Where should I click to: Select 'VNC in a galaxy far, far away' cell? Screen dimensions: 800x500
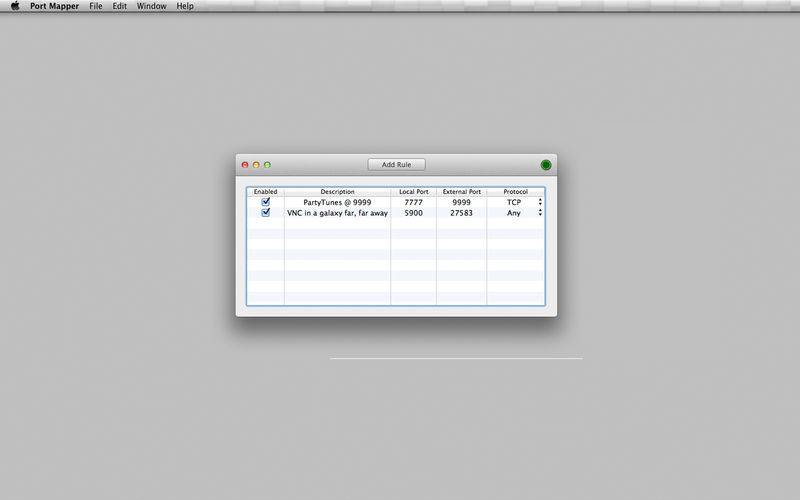pos(337,213)
